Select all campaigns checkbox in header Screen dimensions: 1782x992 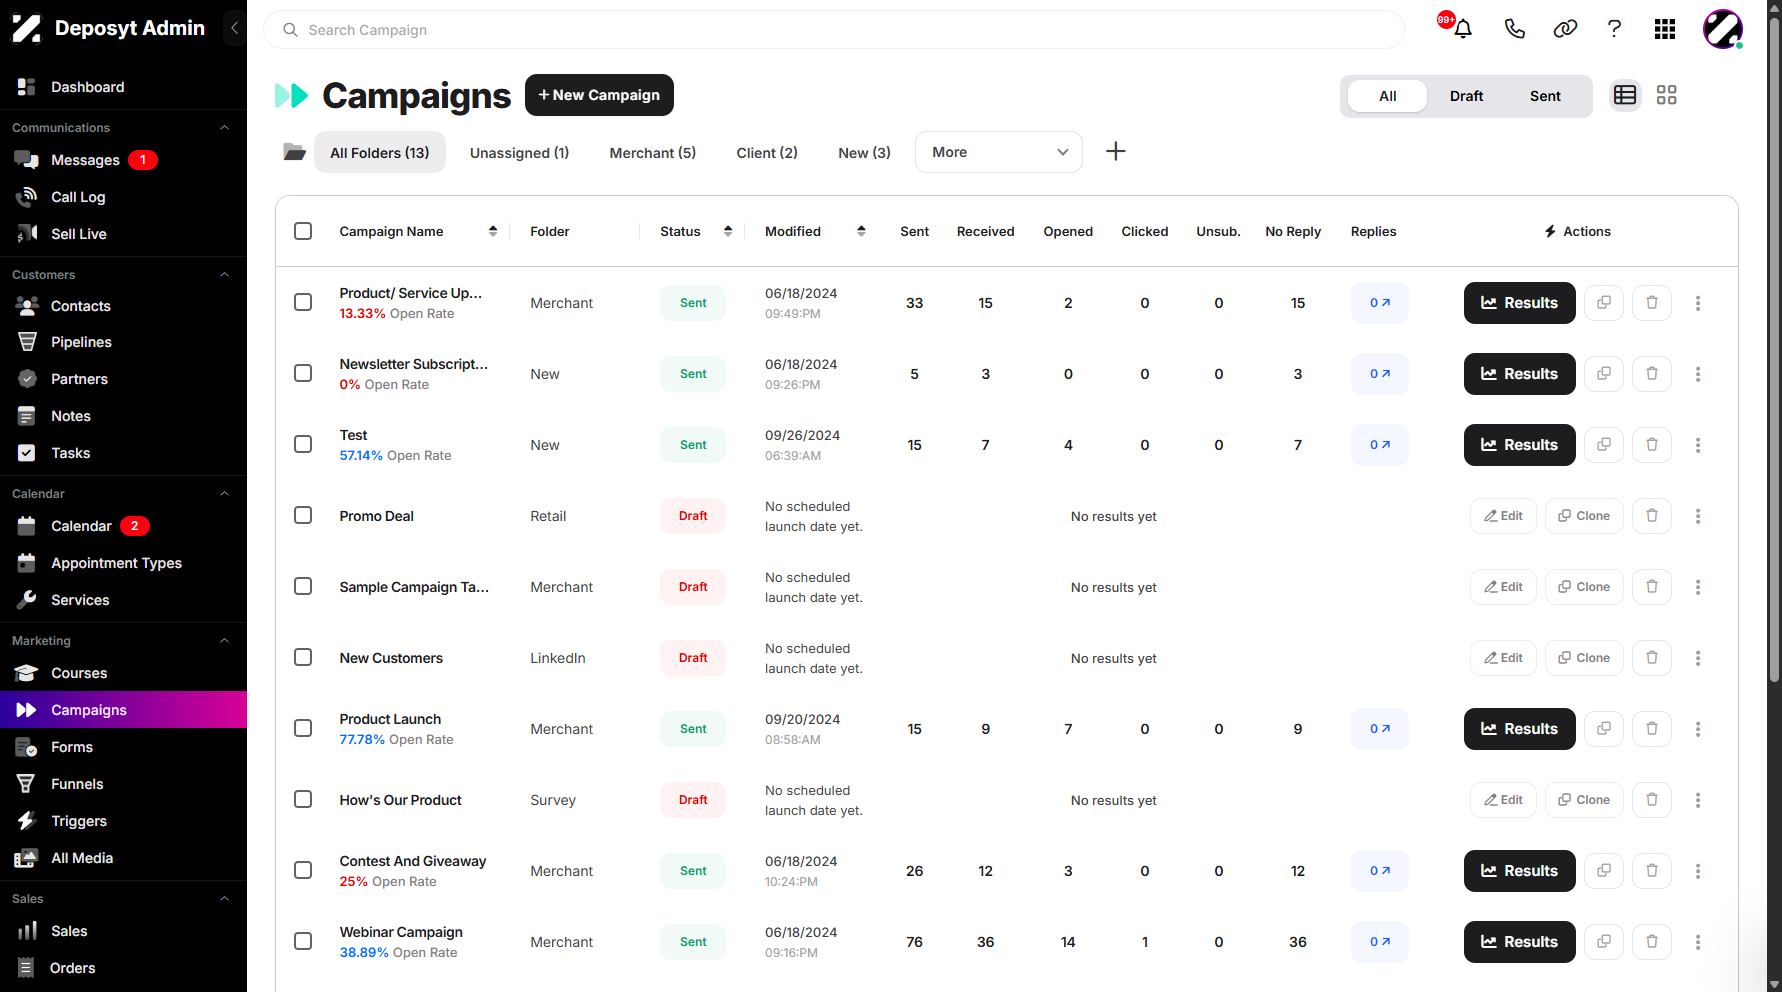click(x=303, y=231)
